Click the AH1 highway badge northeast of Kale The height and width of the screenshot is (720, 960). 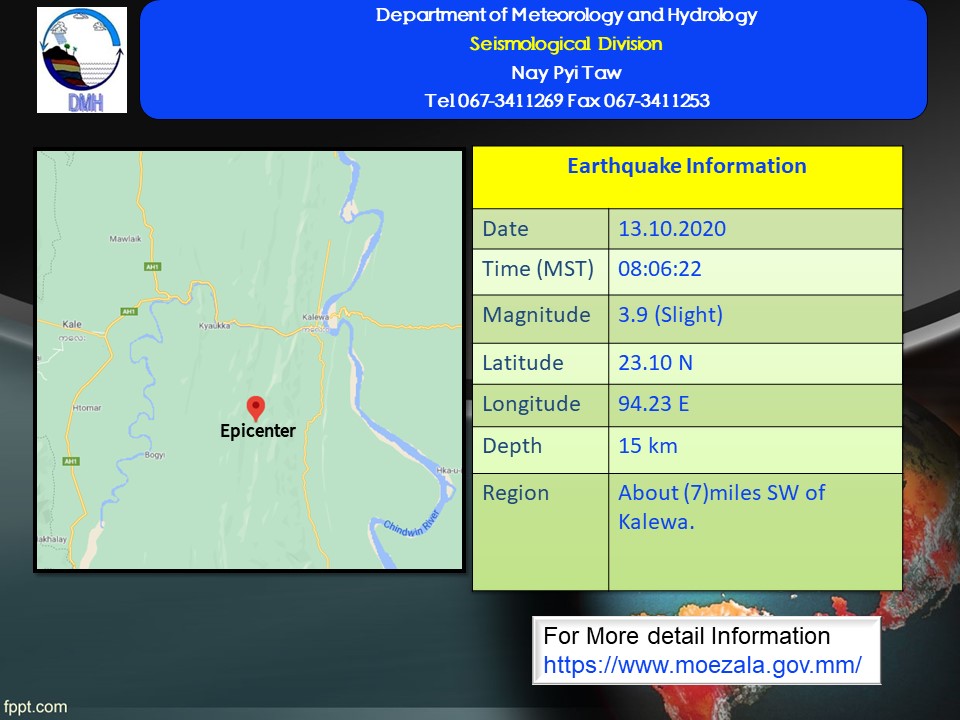pyautogui.click(x=128, y=312)
